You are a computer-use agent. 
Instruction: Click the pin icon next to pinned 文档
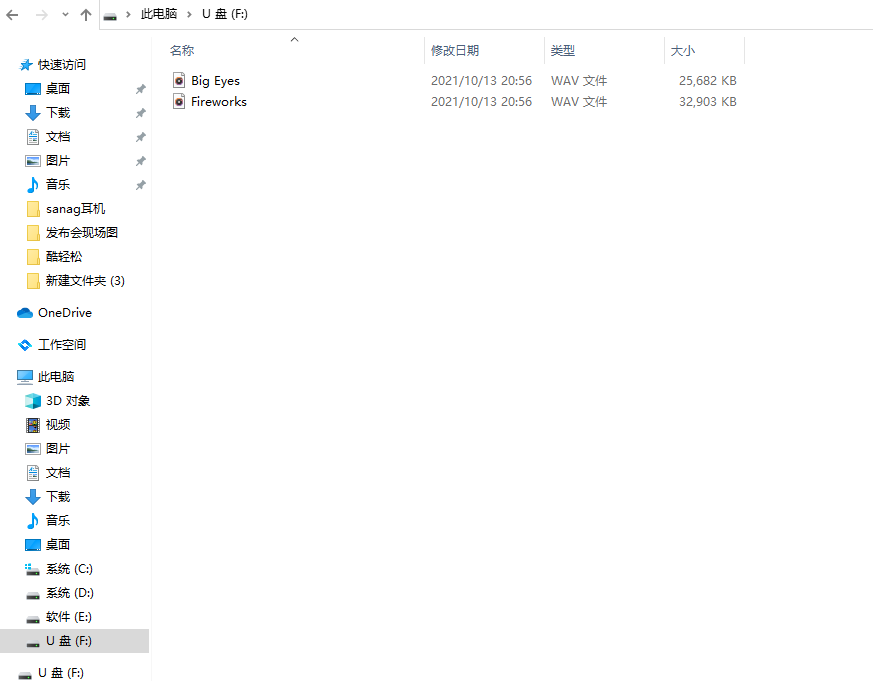141,137
